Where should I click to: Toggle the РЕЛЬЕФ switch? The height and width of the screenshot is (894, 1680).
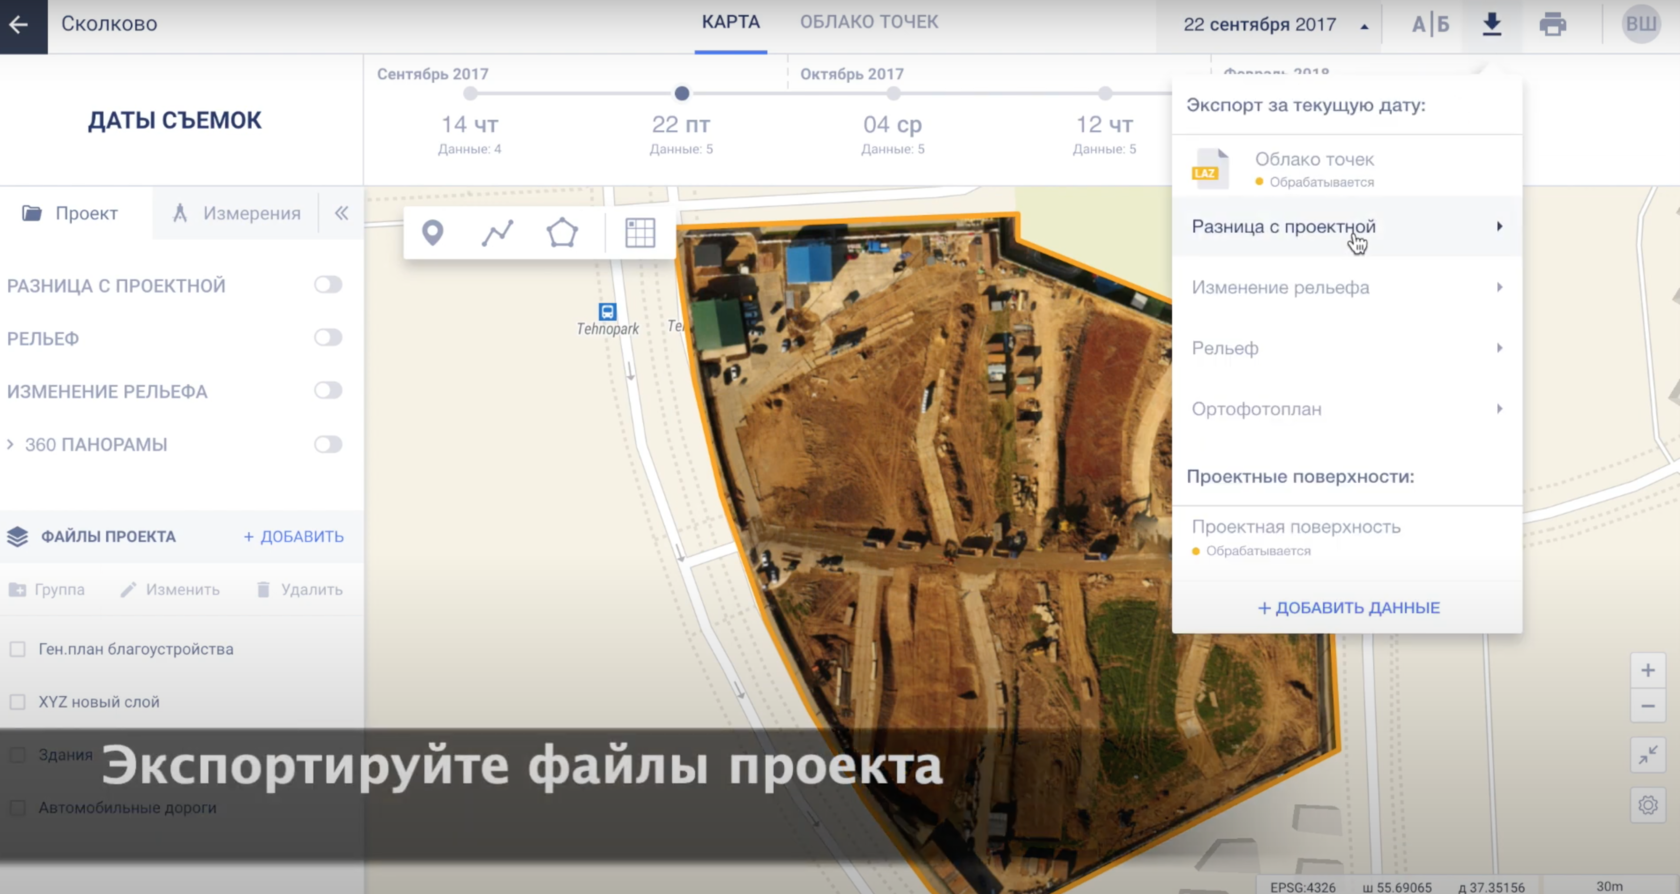(328, 338)
